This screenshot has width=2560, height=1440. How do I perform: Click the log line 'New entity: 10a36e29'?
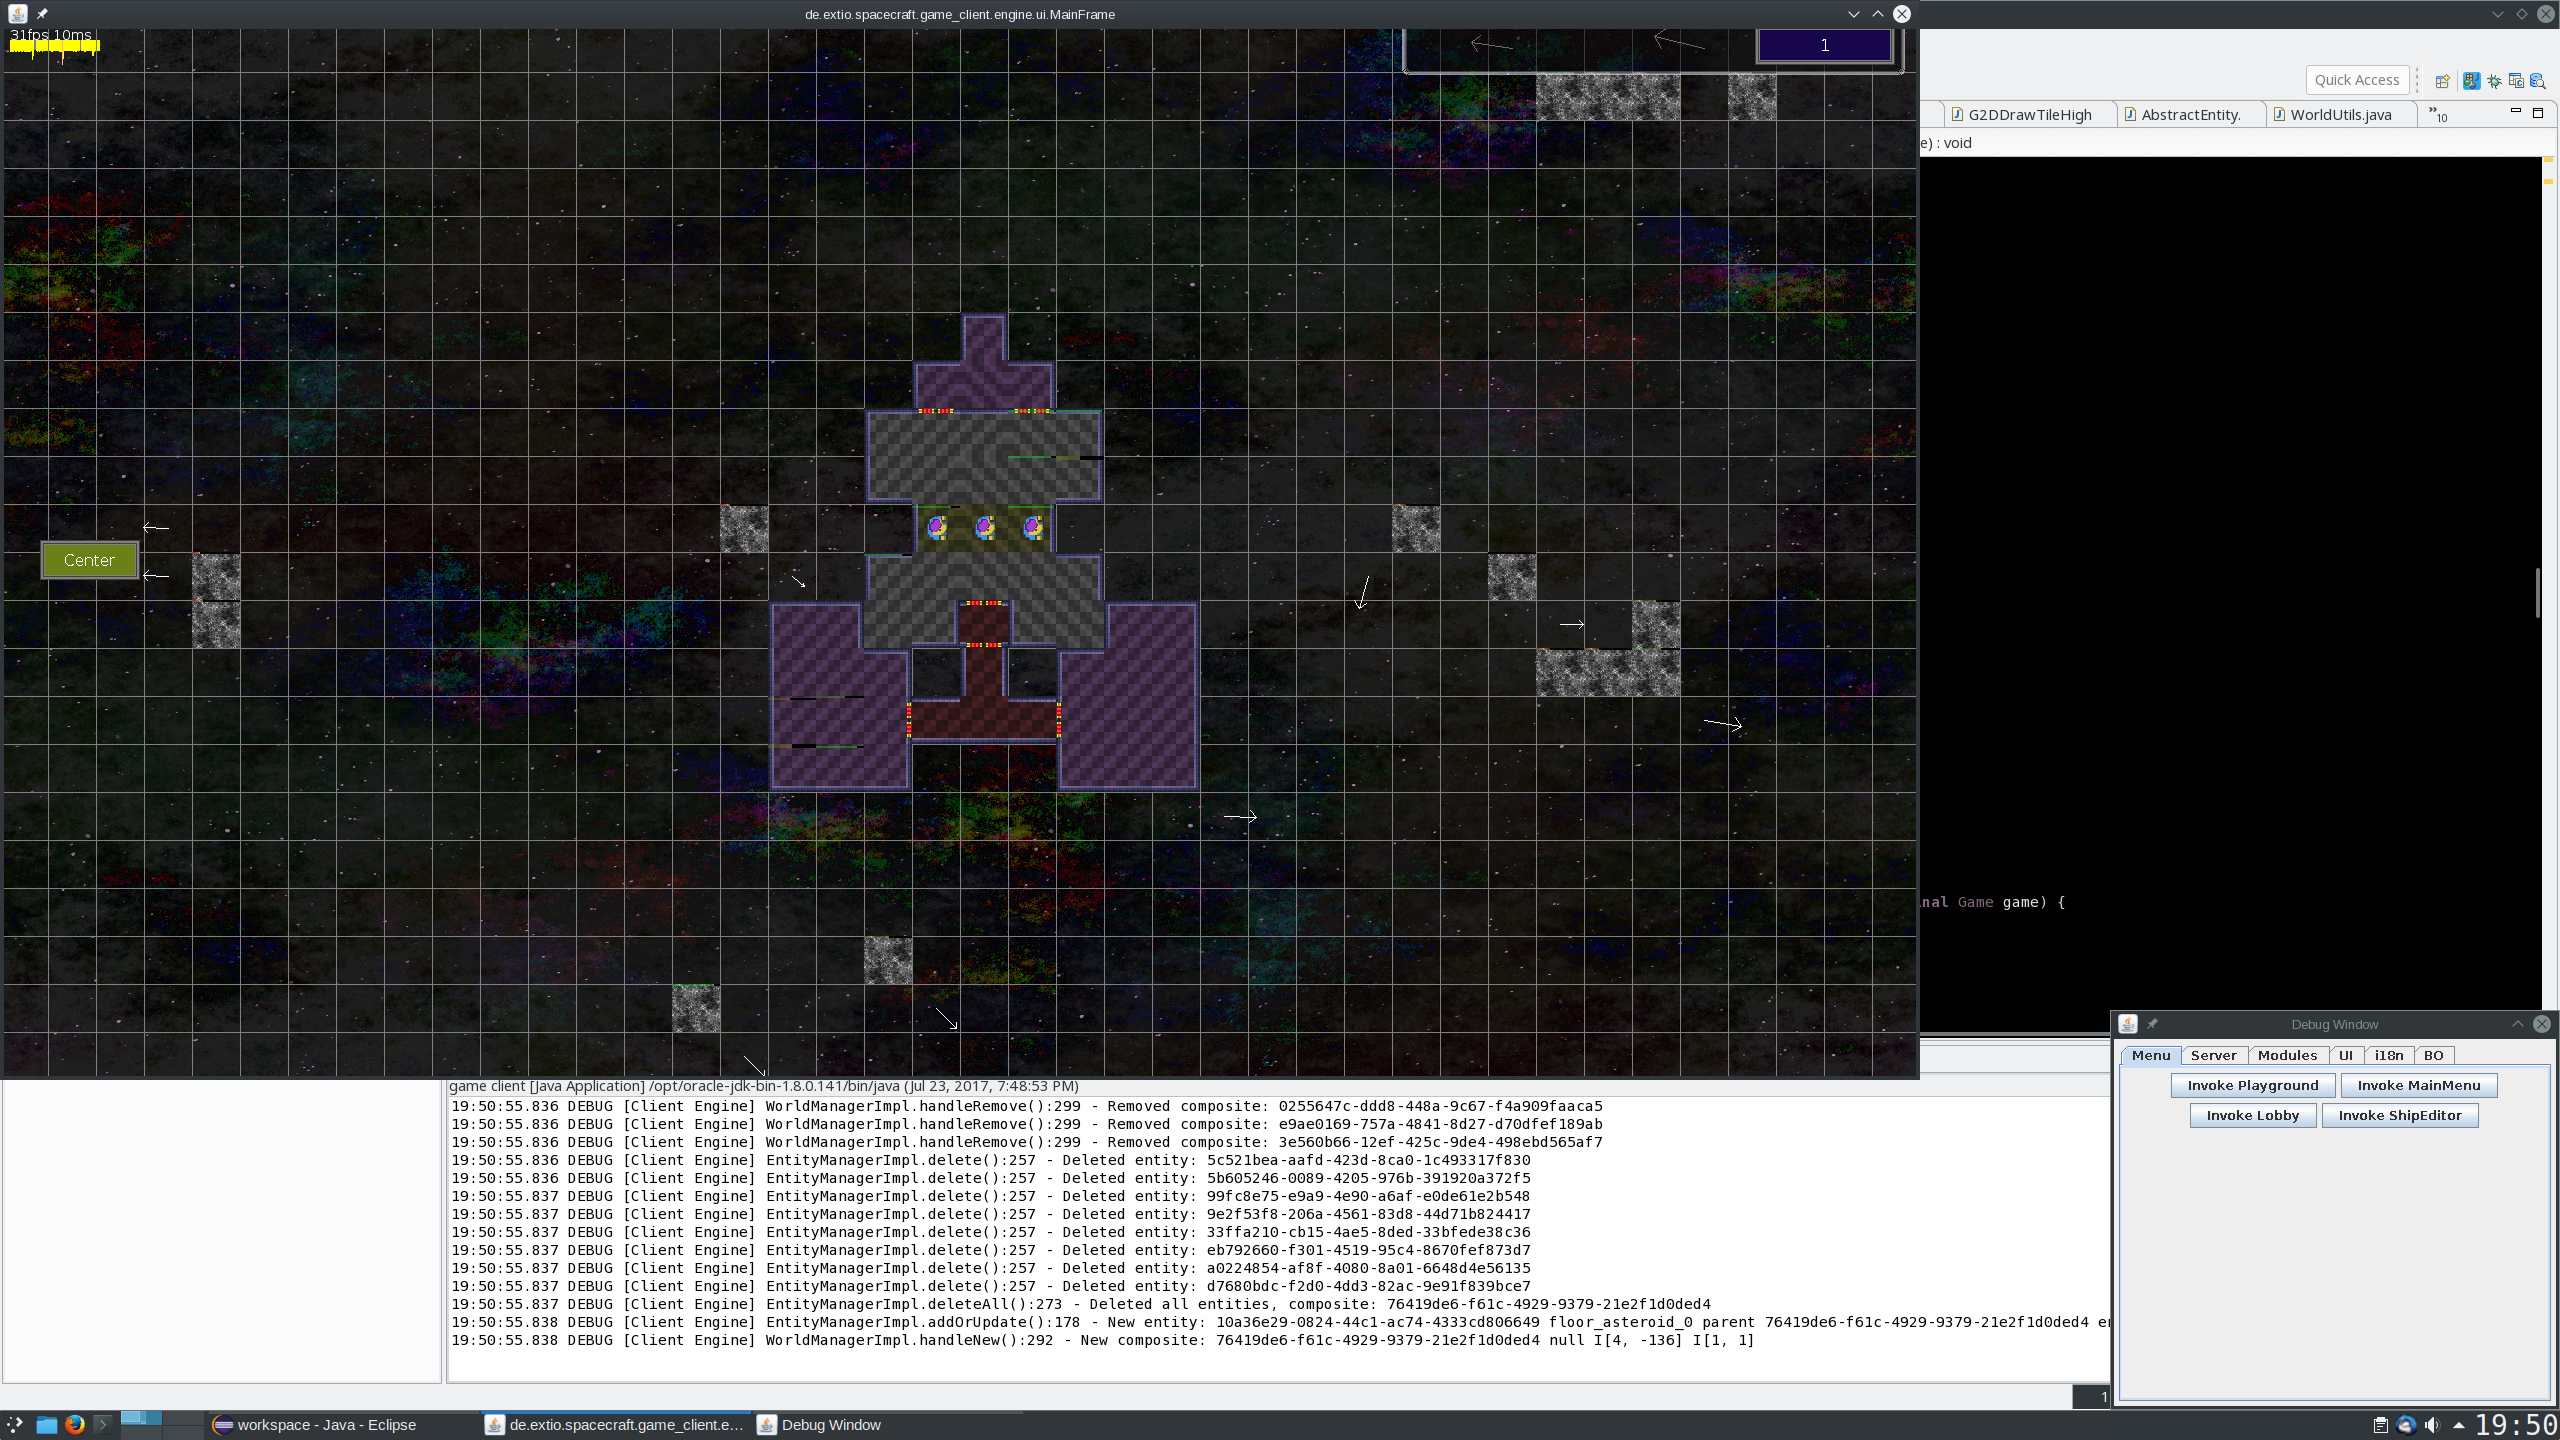tap(1280, 1322)
